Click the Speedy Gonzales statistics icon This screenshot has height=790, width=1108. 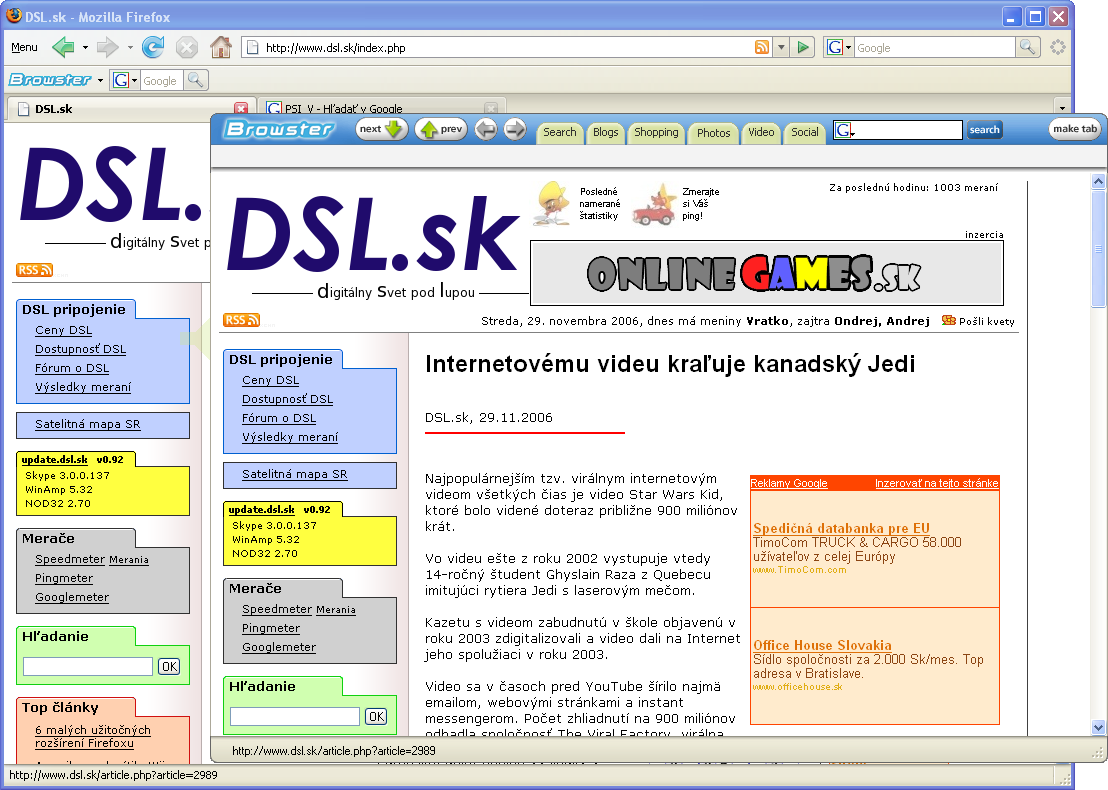553,204
